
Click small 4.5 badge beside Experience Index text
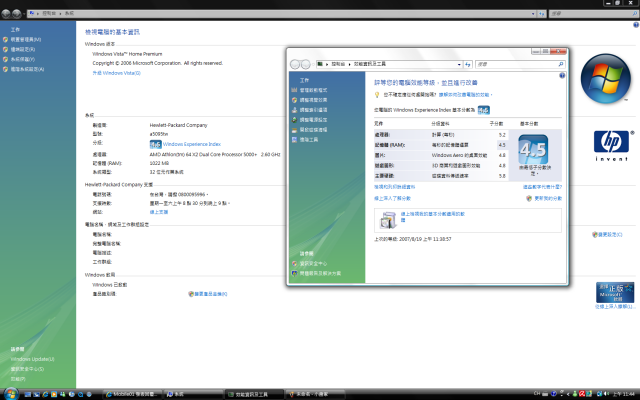[484, 110]
